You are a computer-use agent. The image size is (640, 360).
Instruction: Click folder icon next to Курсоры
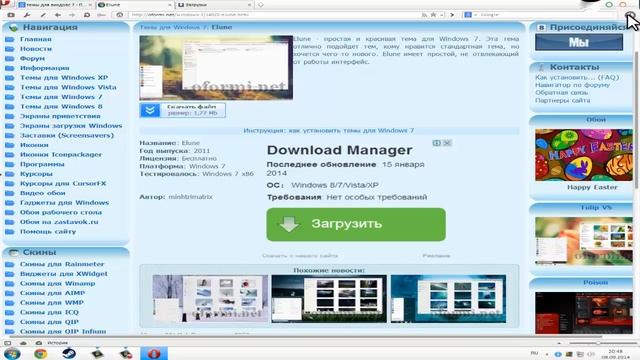9,174
